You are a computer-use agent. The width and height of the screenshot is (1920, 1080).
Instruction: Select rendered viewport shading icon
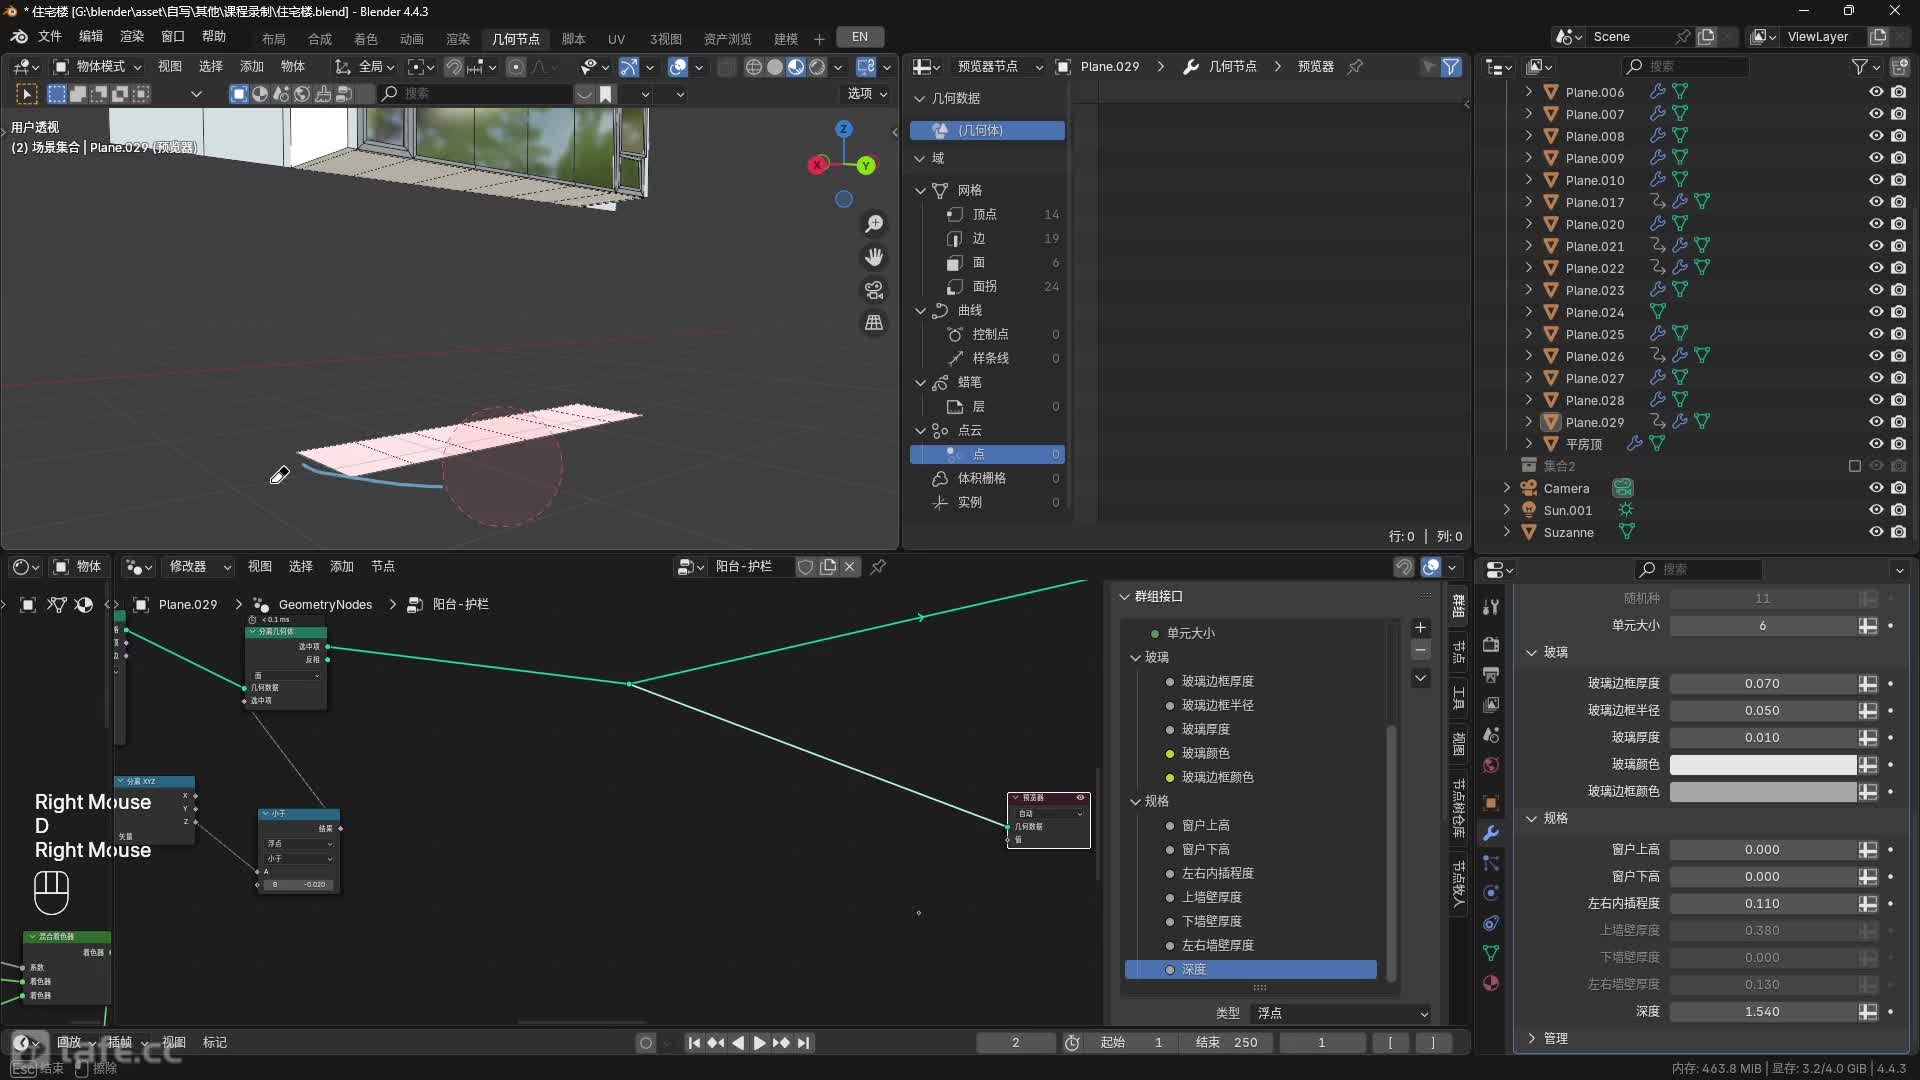[817, 67]
